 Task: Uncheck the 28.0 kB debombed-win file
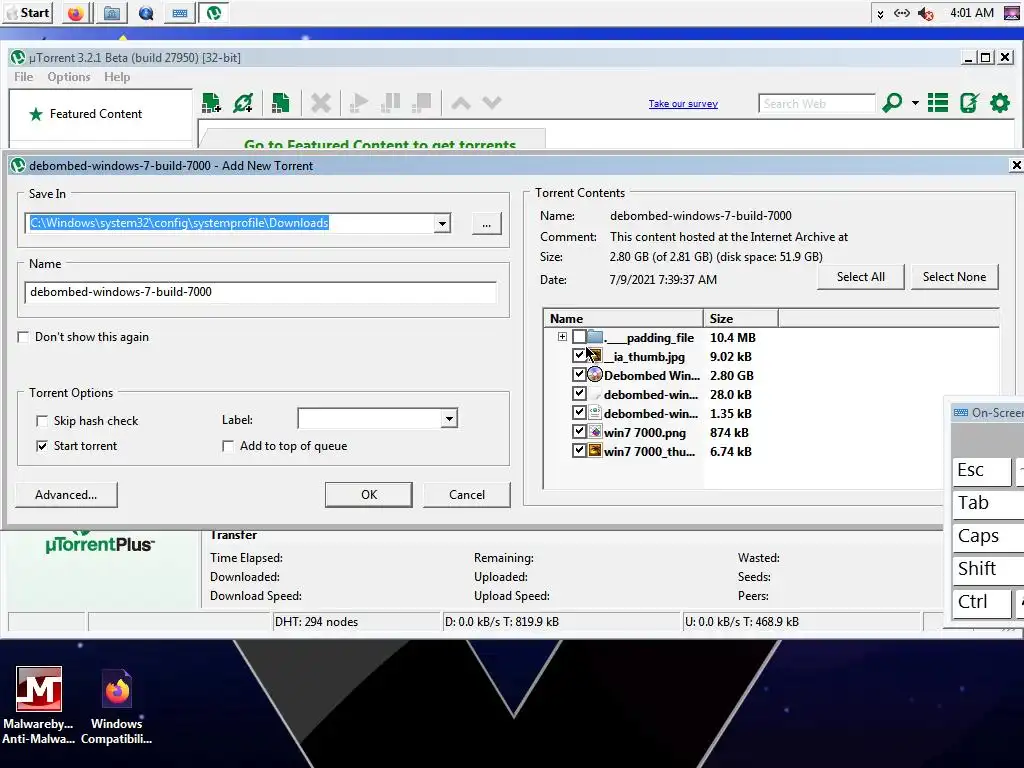pyautogui.click(x=579, y=394)
